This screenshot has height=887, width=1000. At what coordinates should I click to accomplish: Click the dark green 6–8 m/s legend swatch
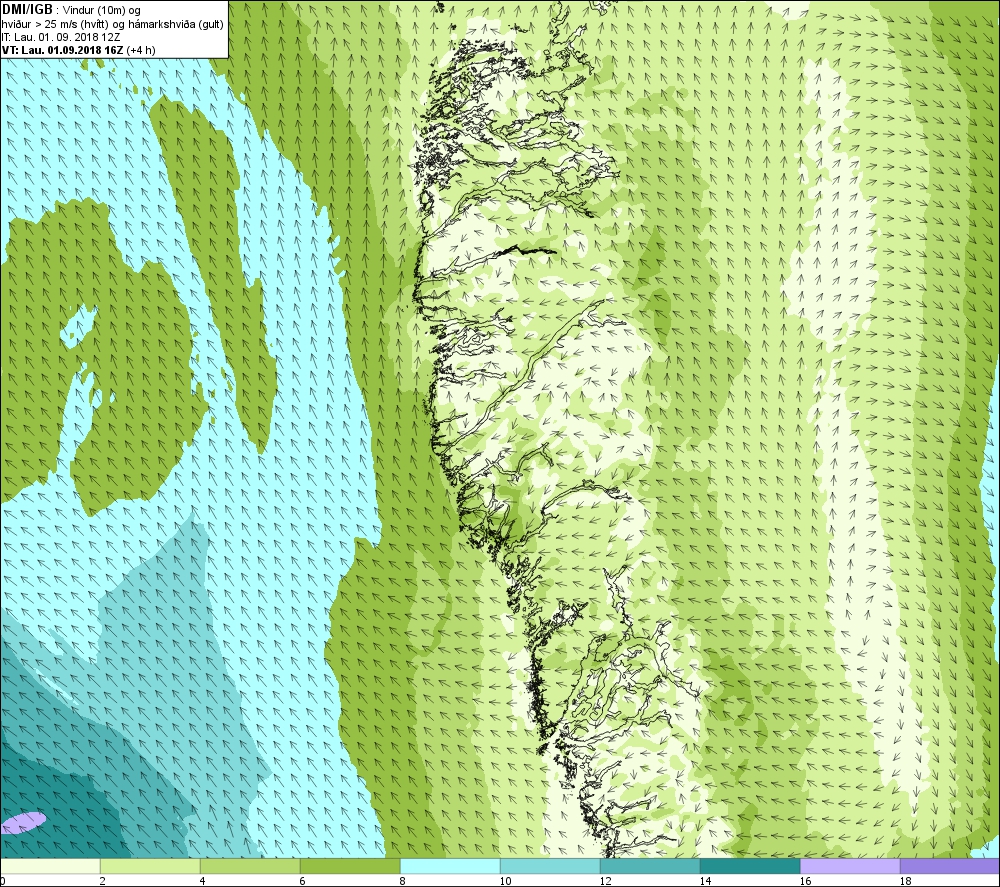350,866
